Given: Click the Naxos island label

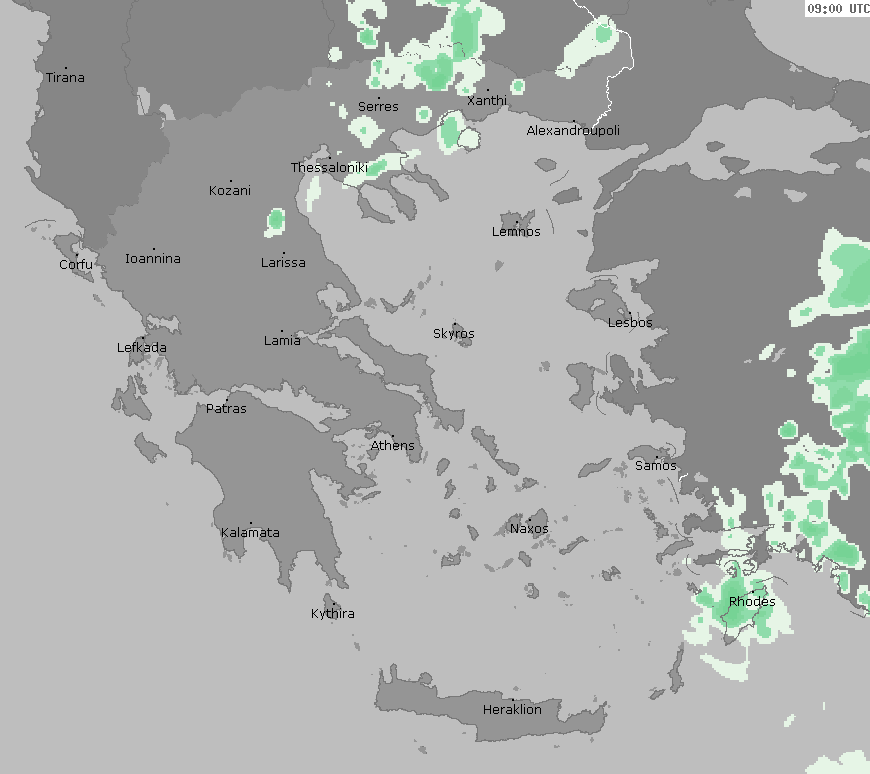Looking at the screenshot, I should pyautogui.click(x=529, y=529).
